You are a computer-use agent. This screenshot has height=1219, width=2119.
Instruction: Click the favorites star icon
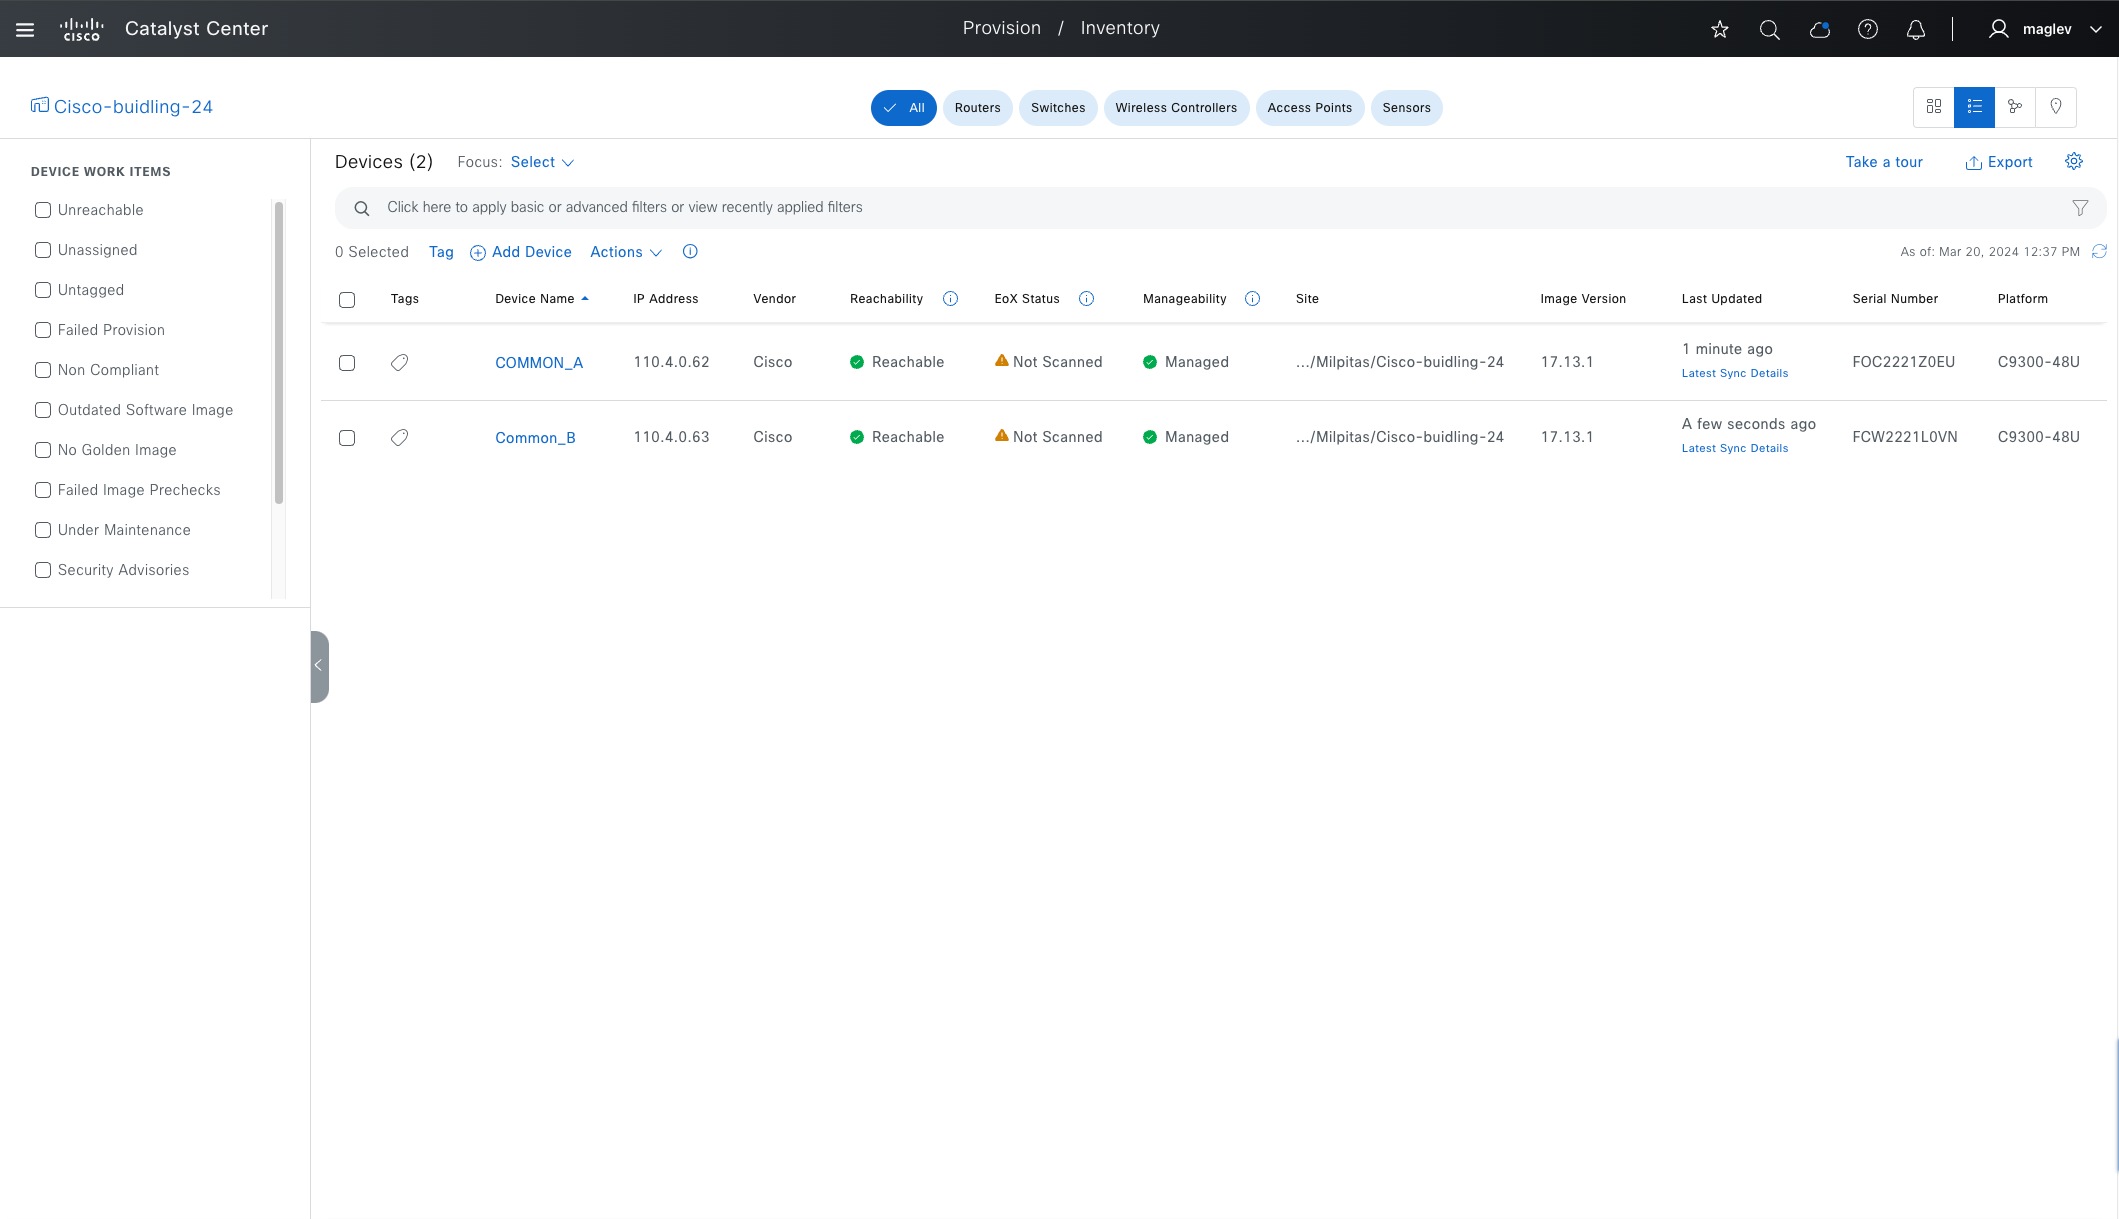[1720, 29]
